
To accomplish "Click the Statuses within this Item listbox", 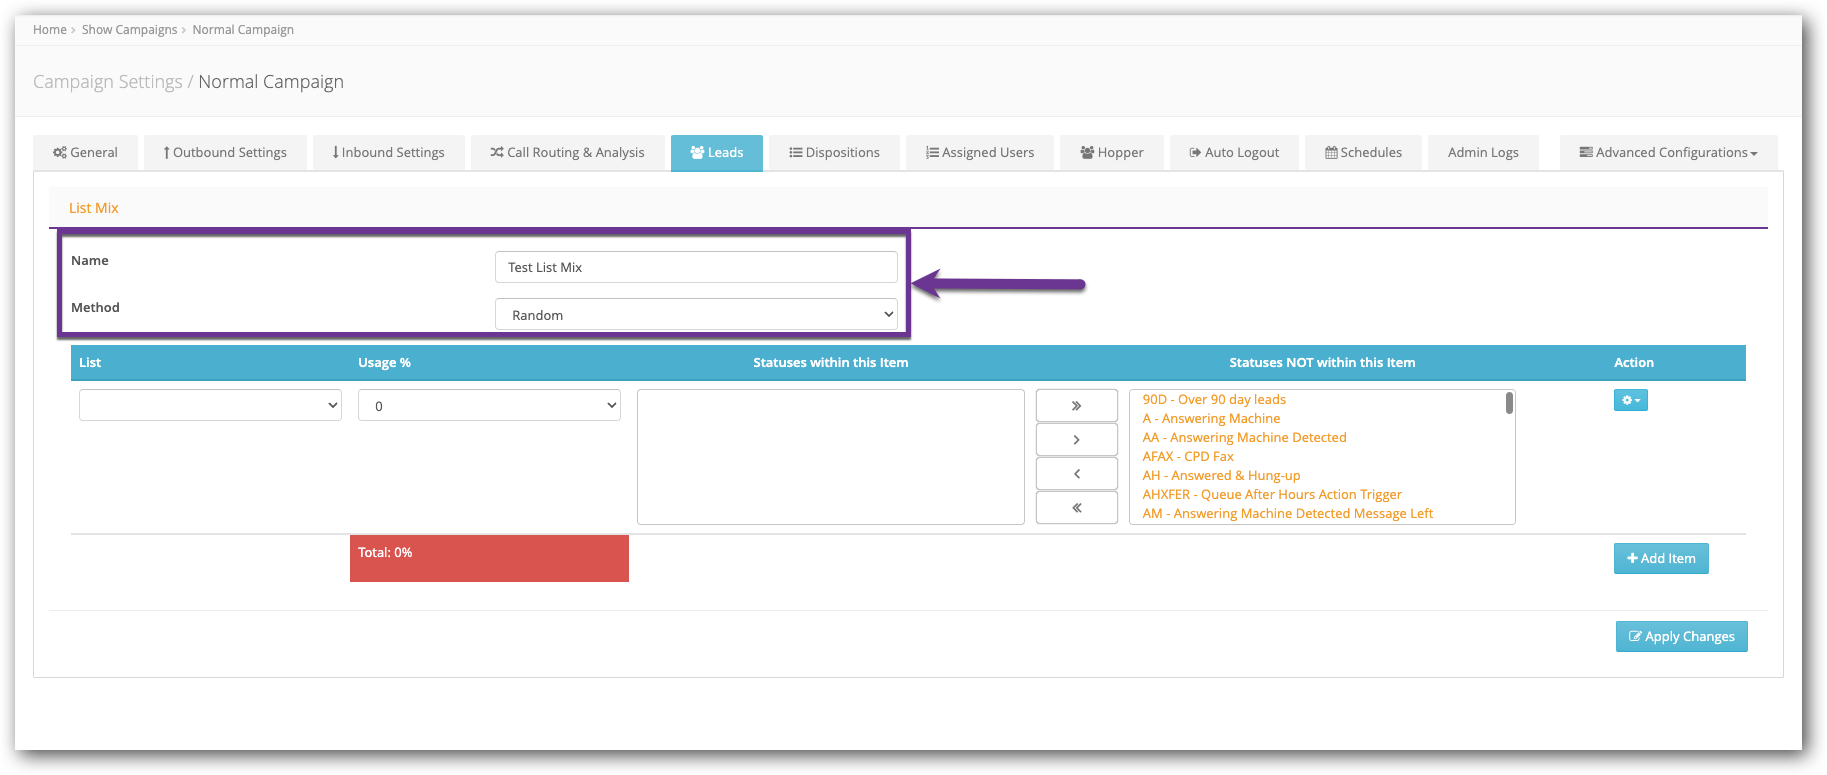I will [x=830, y=457].
